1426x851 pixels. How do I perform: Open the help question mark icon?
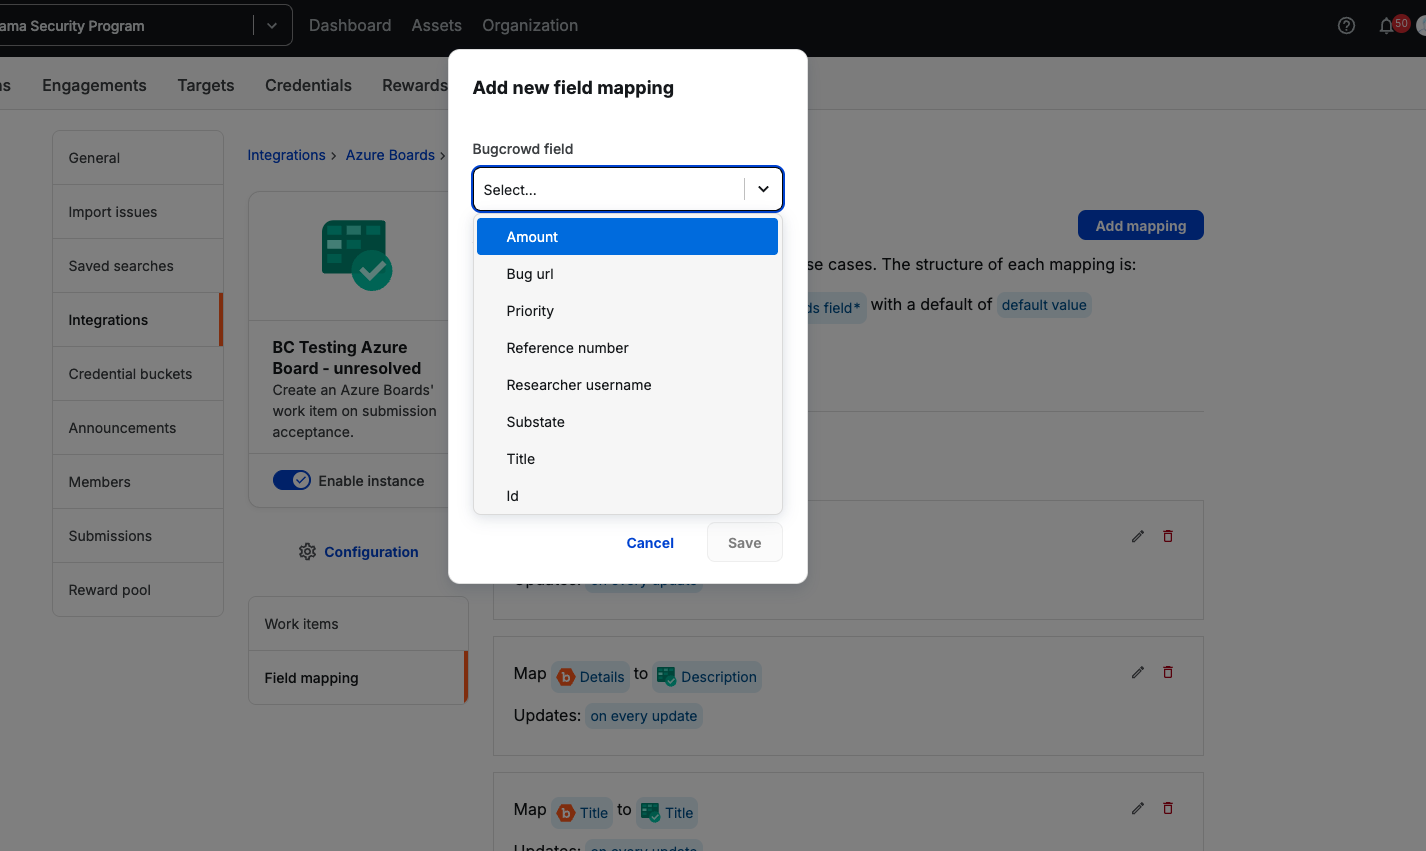coord(1346,26)
